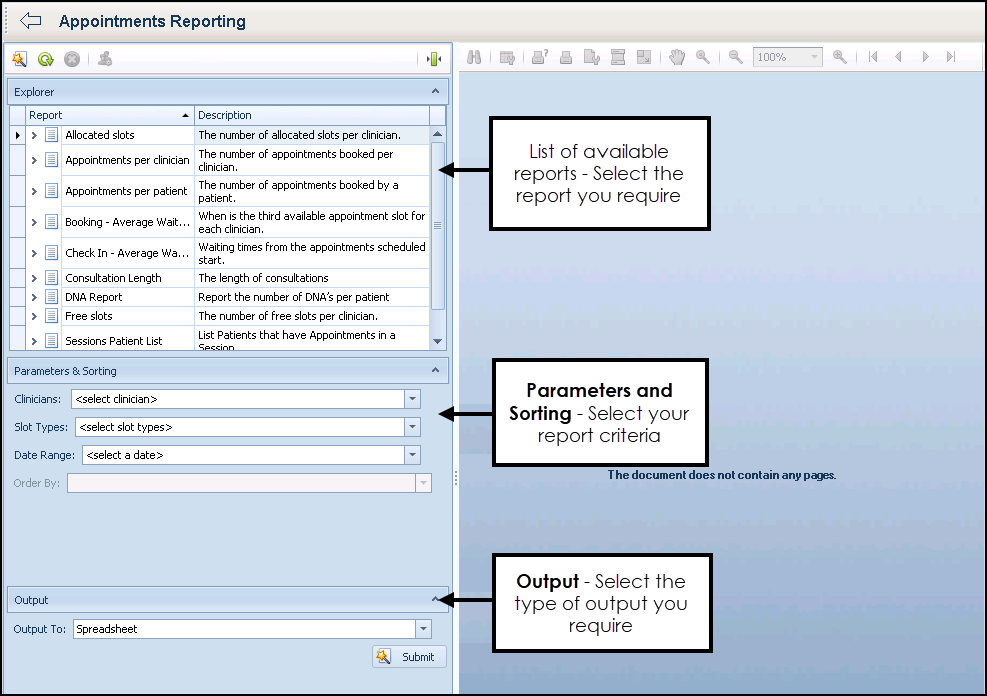
Task: Click the Submit button
Action: click(x=409, y=657)
